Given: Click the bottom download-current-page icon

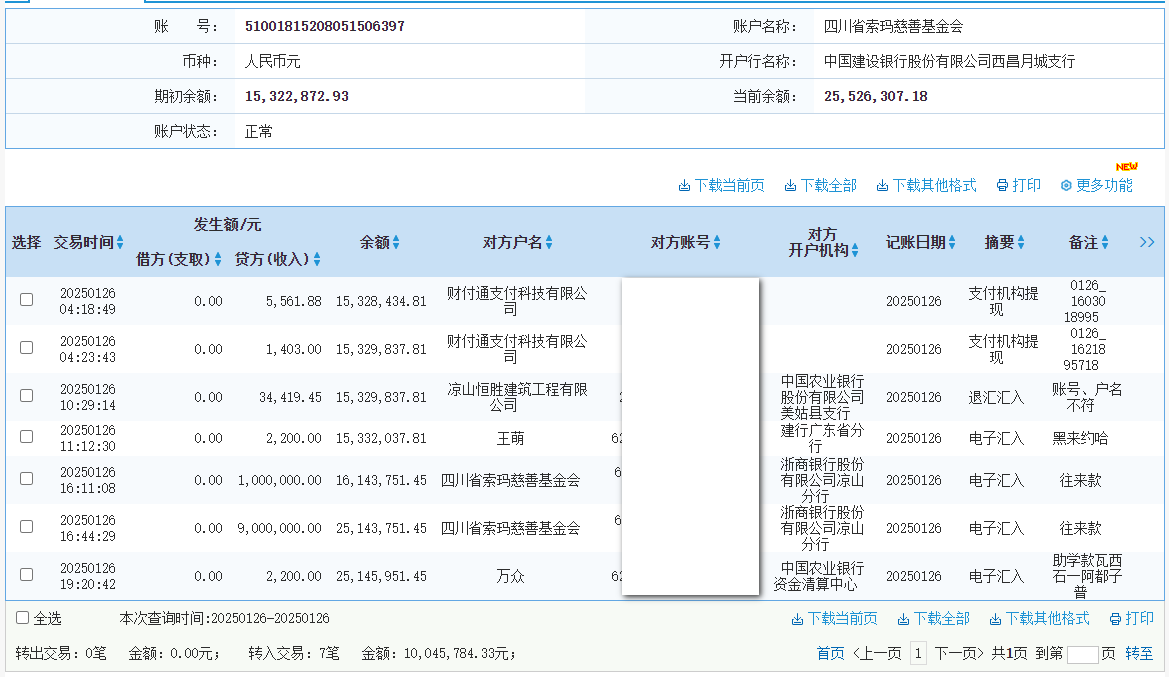Looking at the screenshot, I should (x=797, y=619).
